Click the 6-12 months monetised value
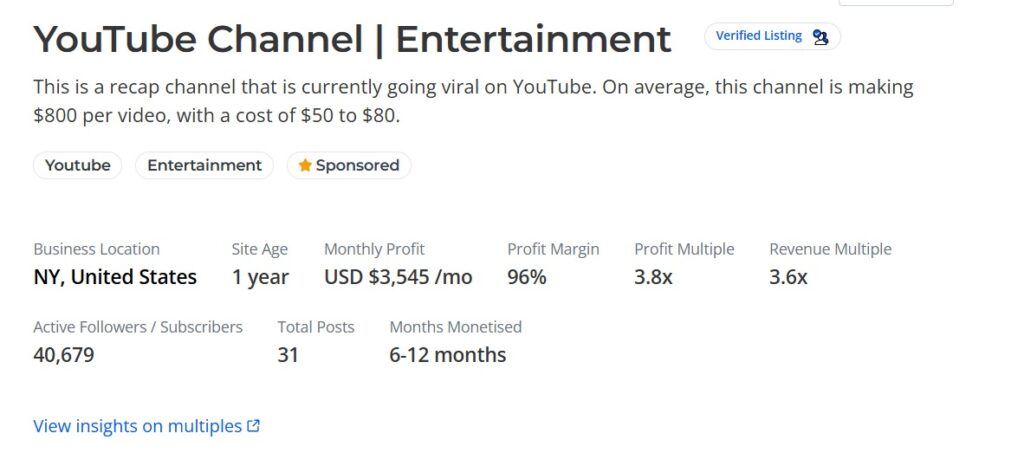The image size is (1024, 472). point(447,355)
